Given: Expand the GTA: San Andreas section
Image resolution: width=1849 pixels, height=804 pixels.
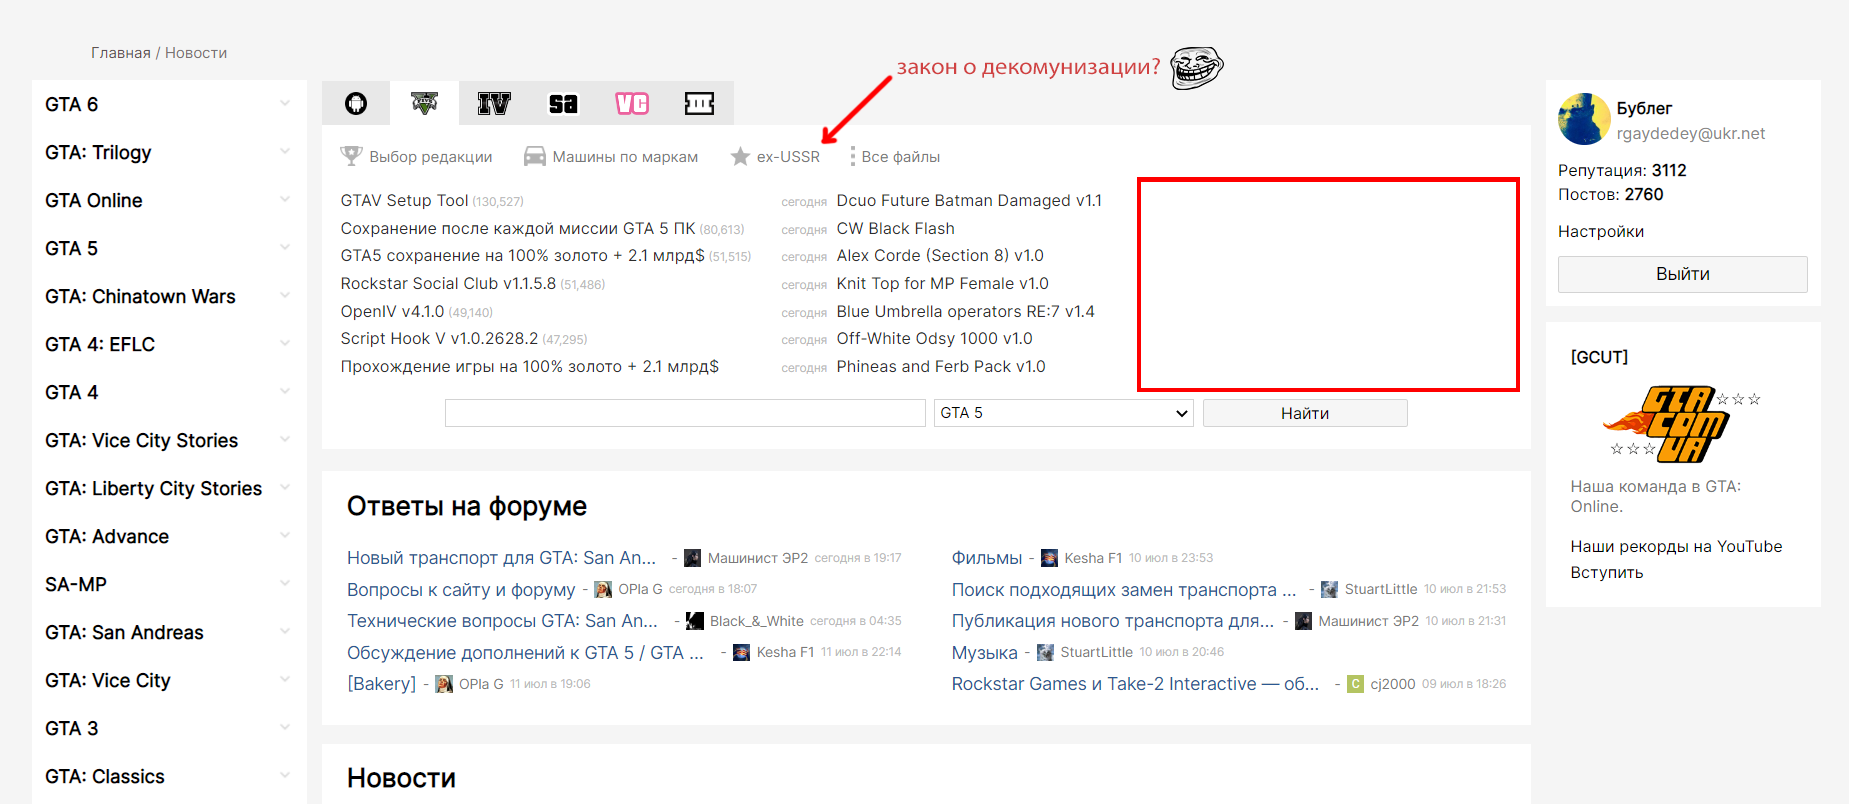Looking at the screenshot, I should coord(285,632).
